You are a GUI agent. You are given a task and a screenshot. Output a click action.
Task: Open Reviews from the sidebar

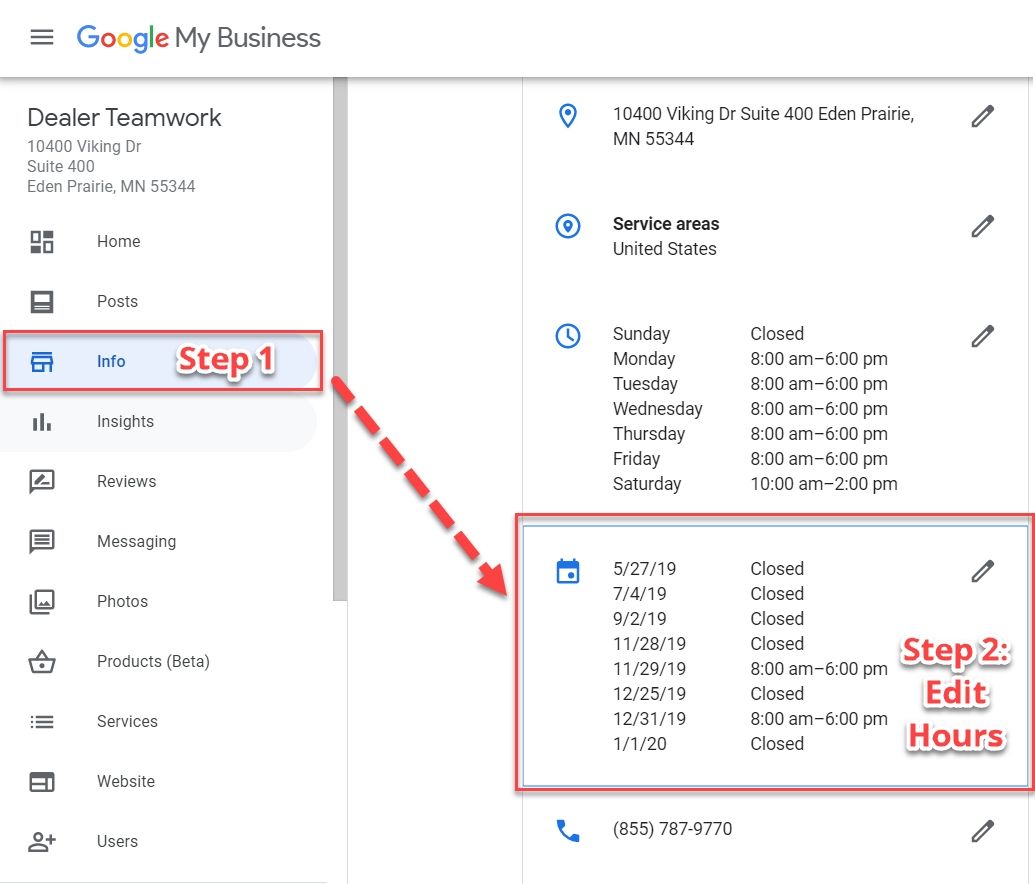(126, 482)
